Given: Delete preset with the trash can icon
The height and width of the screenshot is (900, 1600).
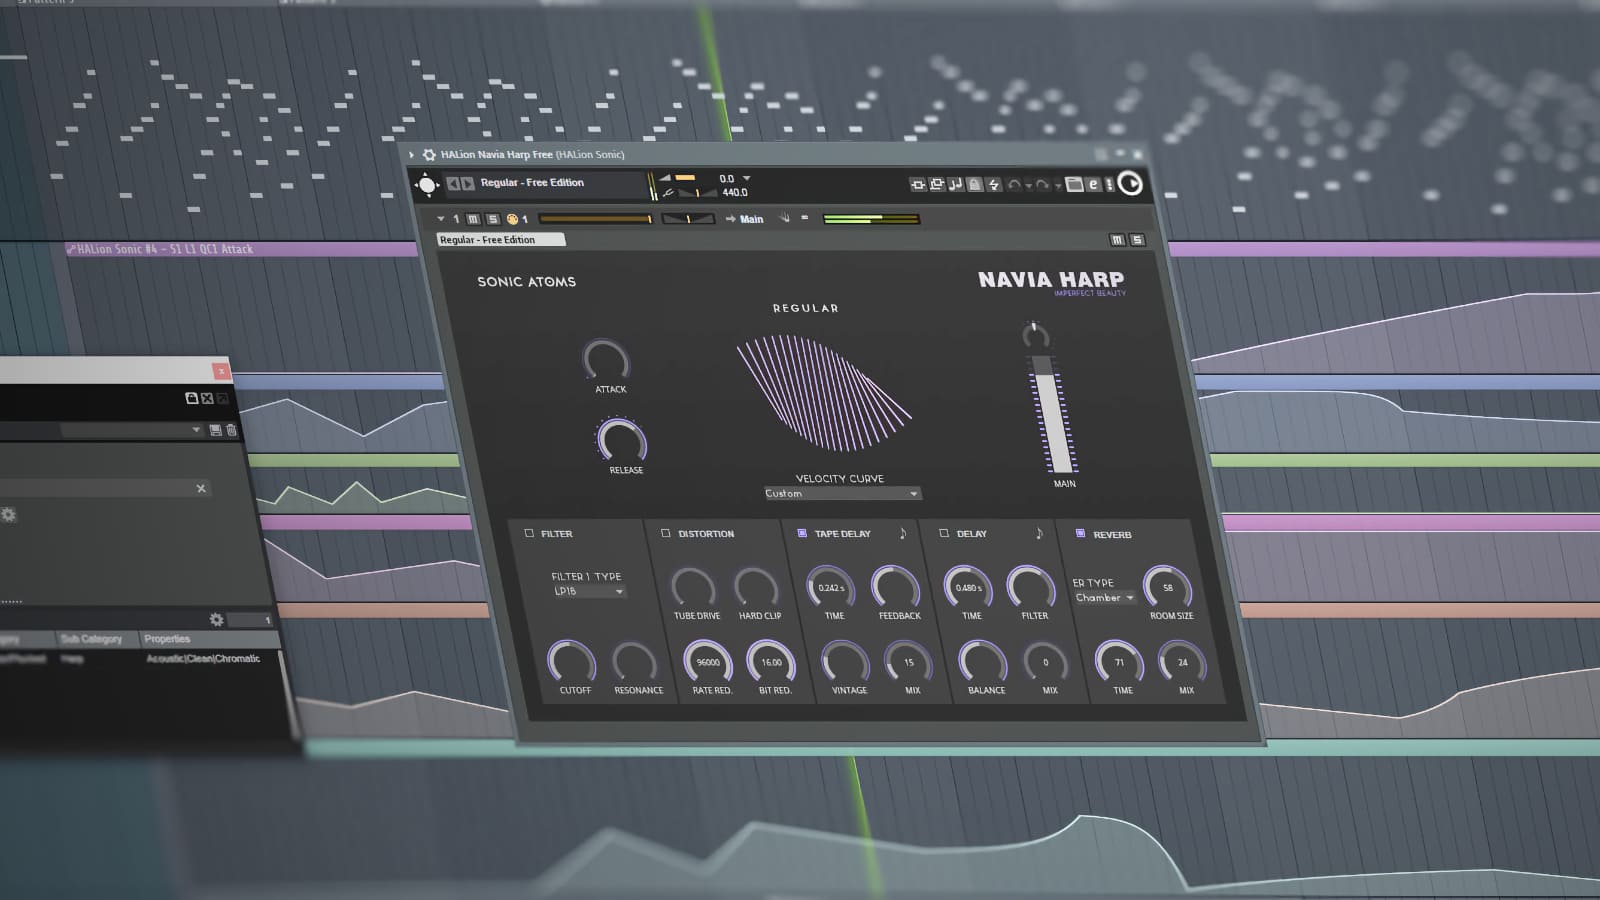Looking at the screenshot, I should (231, 430).
